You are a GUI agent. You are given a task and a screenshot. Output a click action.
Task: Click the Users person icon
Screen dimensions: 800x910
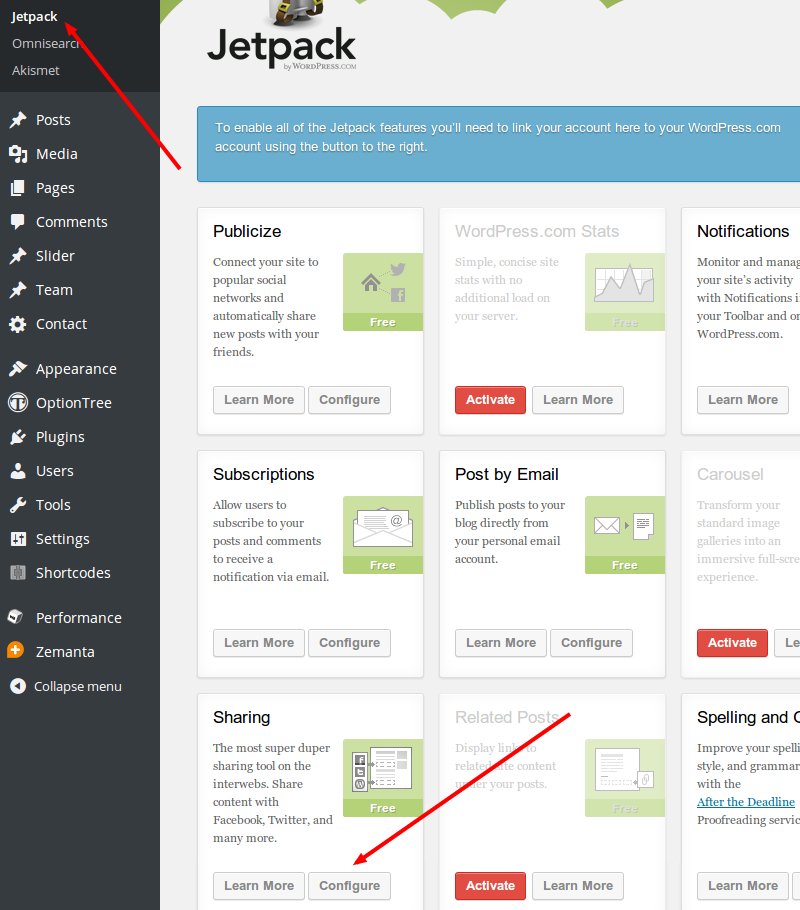18,471
